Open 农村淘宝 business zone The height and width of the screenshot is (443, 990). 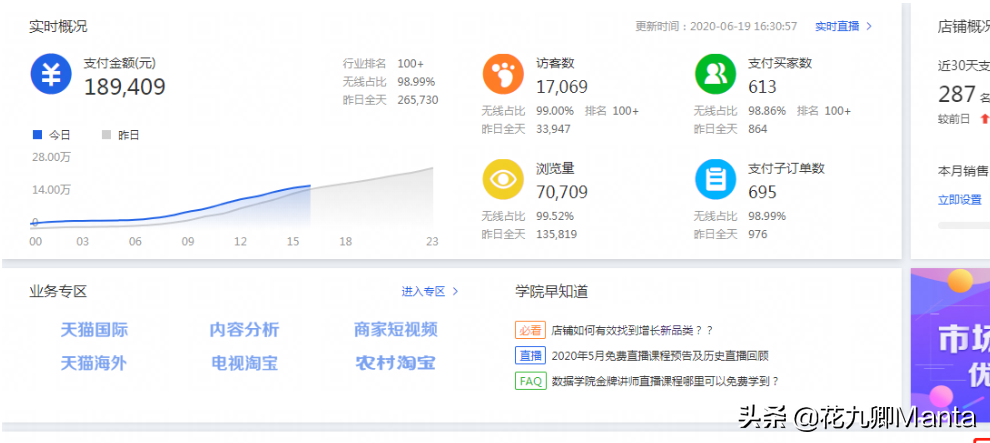[x=396, y=363]
